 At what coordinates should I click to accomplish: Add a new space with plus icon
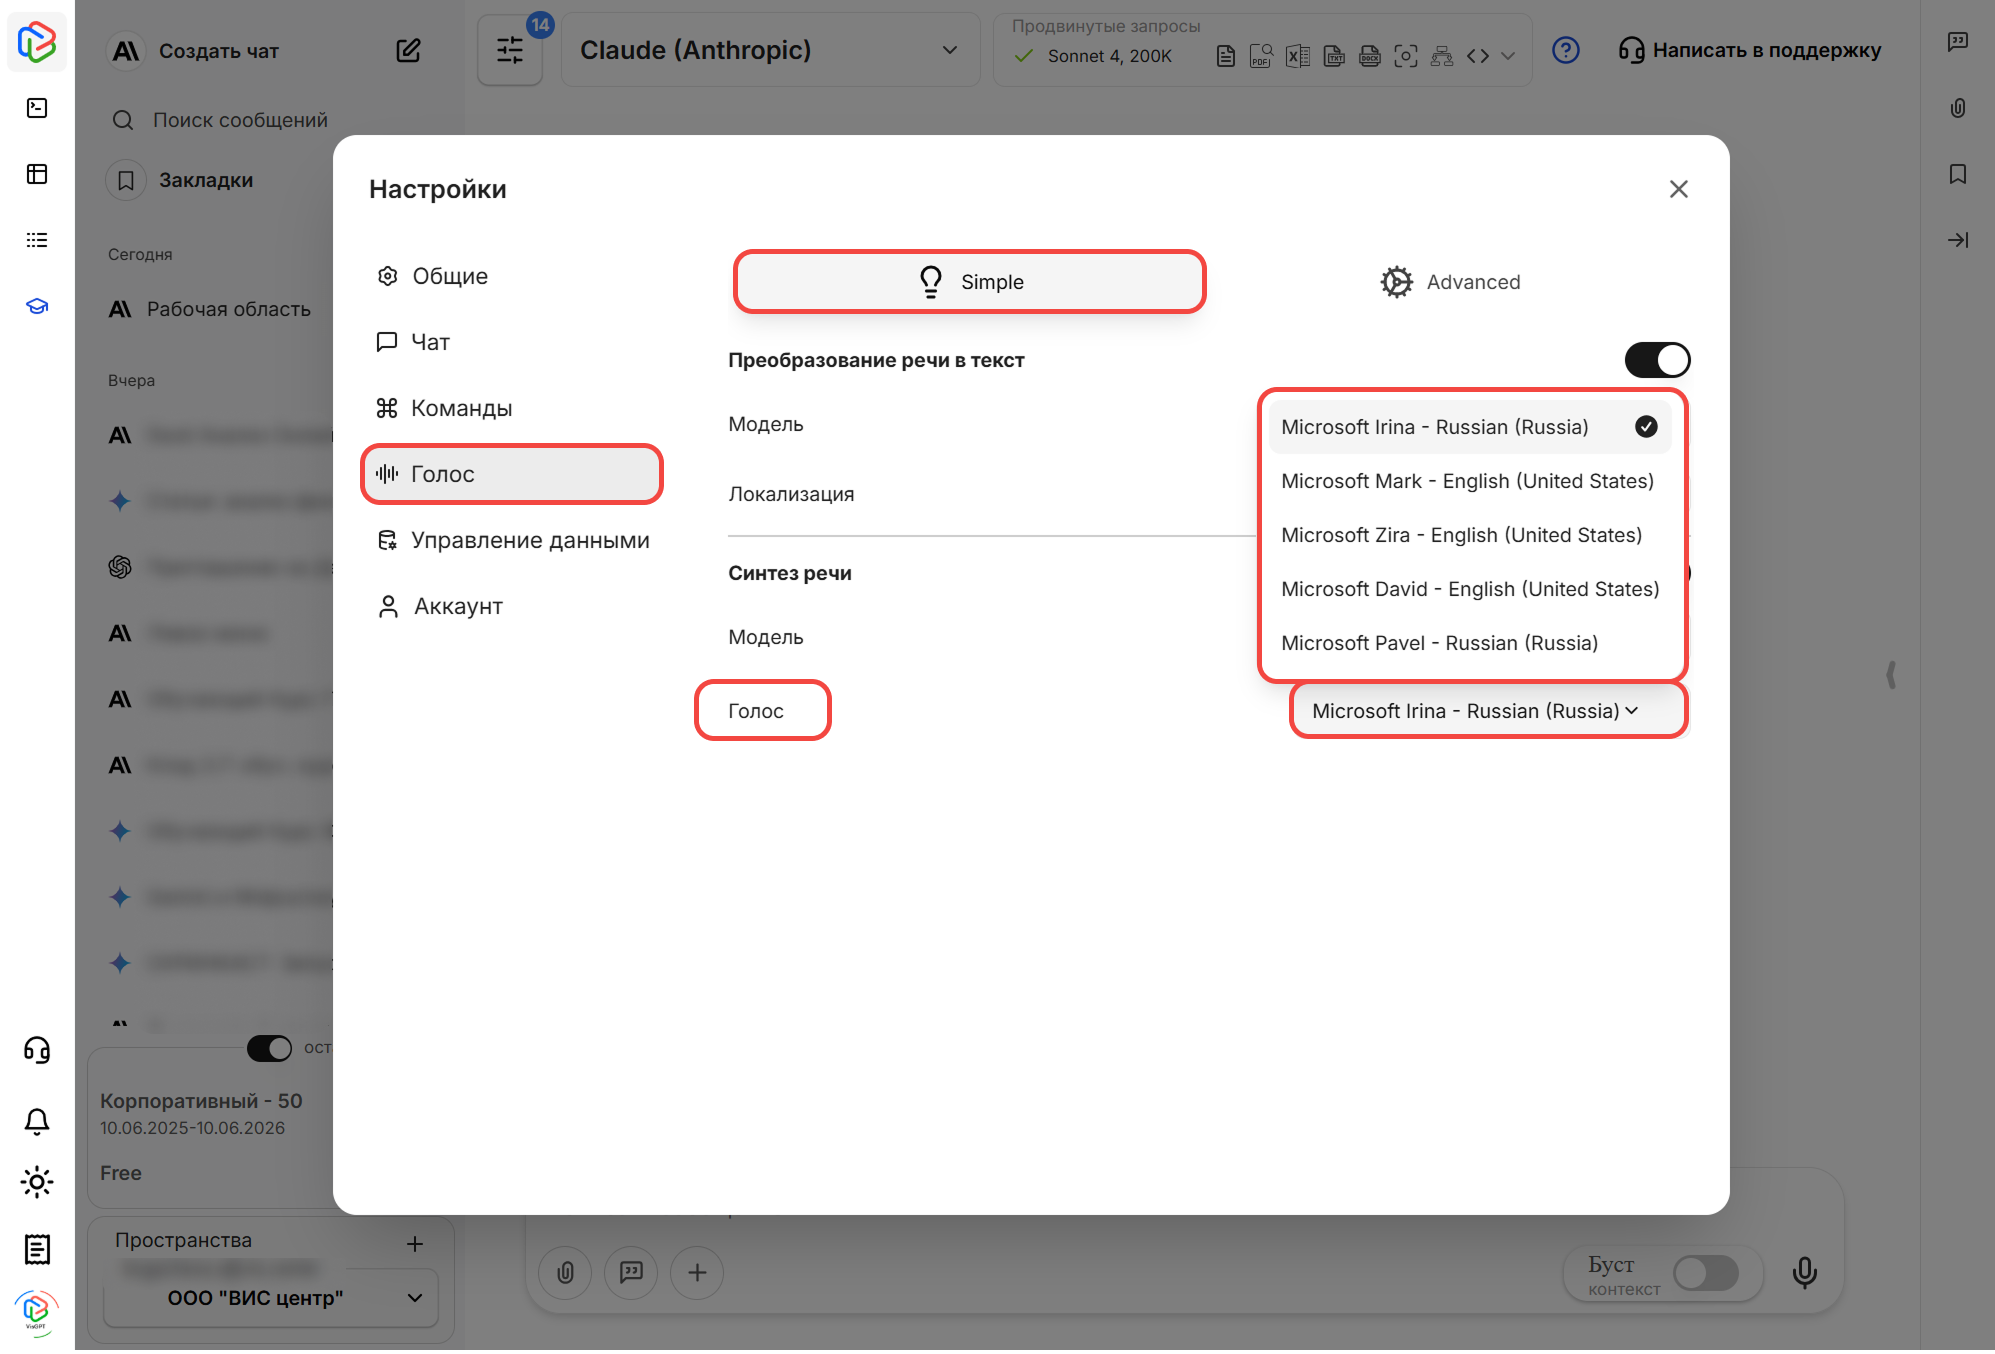415,1244
